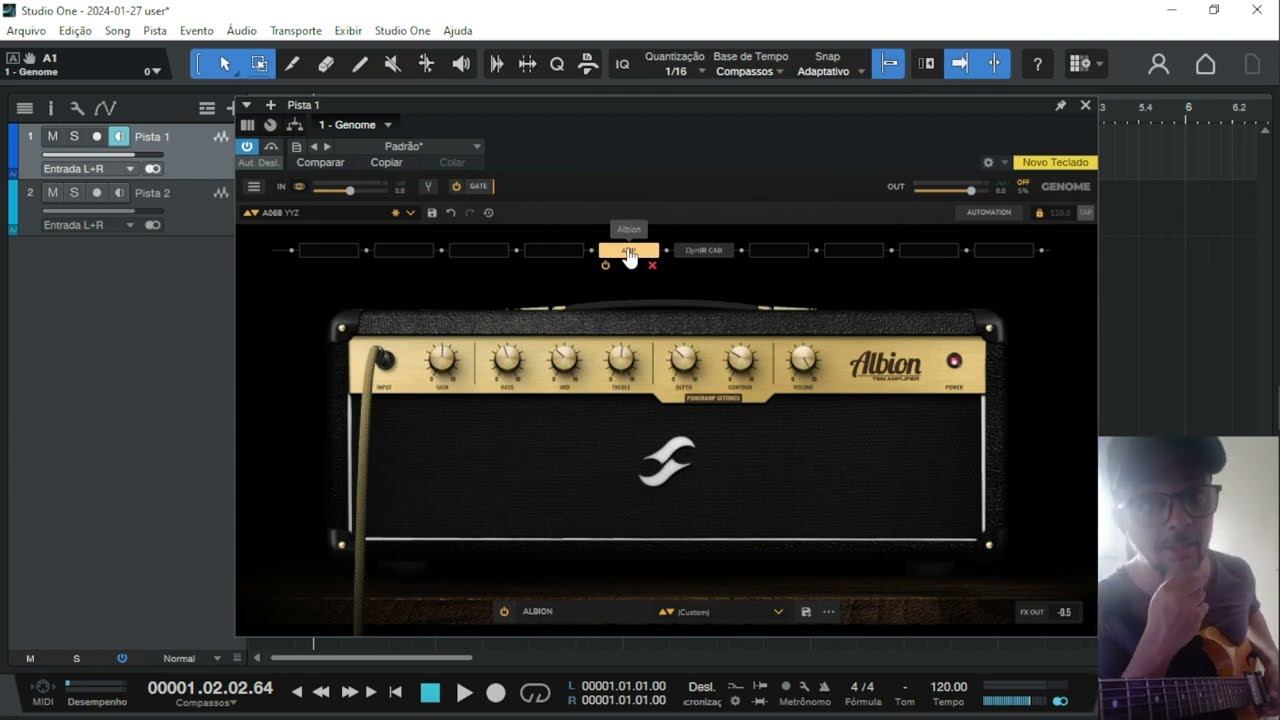Image resolution: width=1280 pixels, height=720 pixels.
Task: Open Pista 1 Entrada L+R input dropdown
Action: [x=88, y=169]
